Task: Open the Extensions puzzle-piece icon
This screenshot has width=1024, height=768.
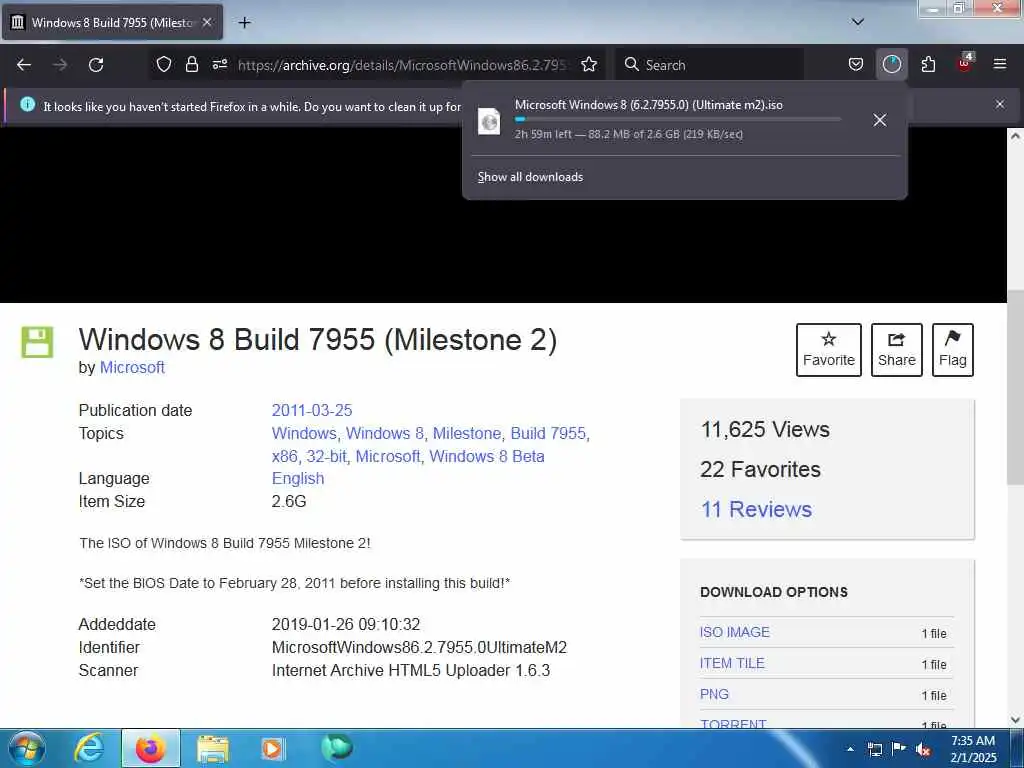Action: 928,65
